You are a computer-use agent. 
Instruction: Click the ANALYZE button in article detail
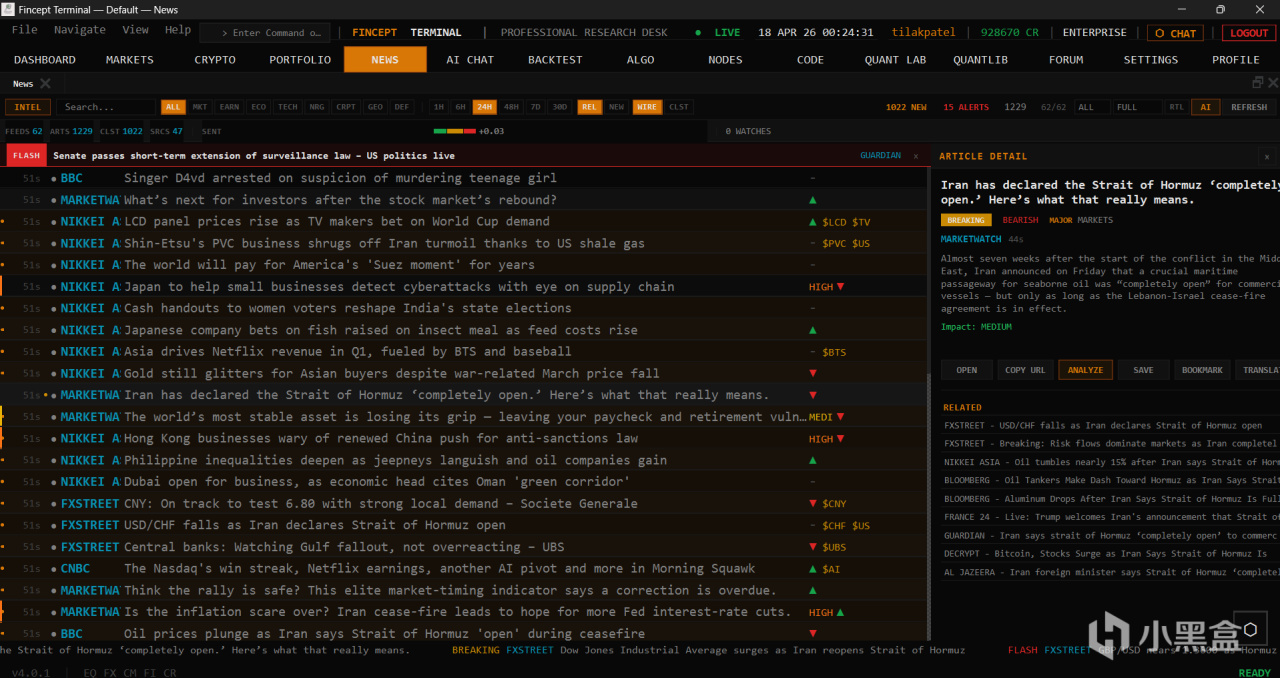pos(1085,370)
